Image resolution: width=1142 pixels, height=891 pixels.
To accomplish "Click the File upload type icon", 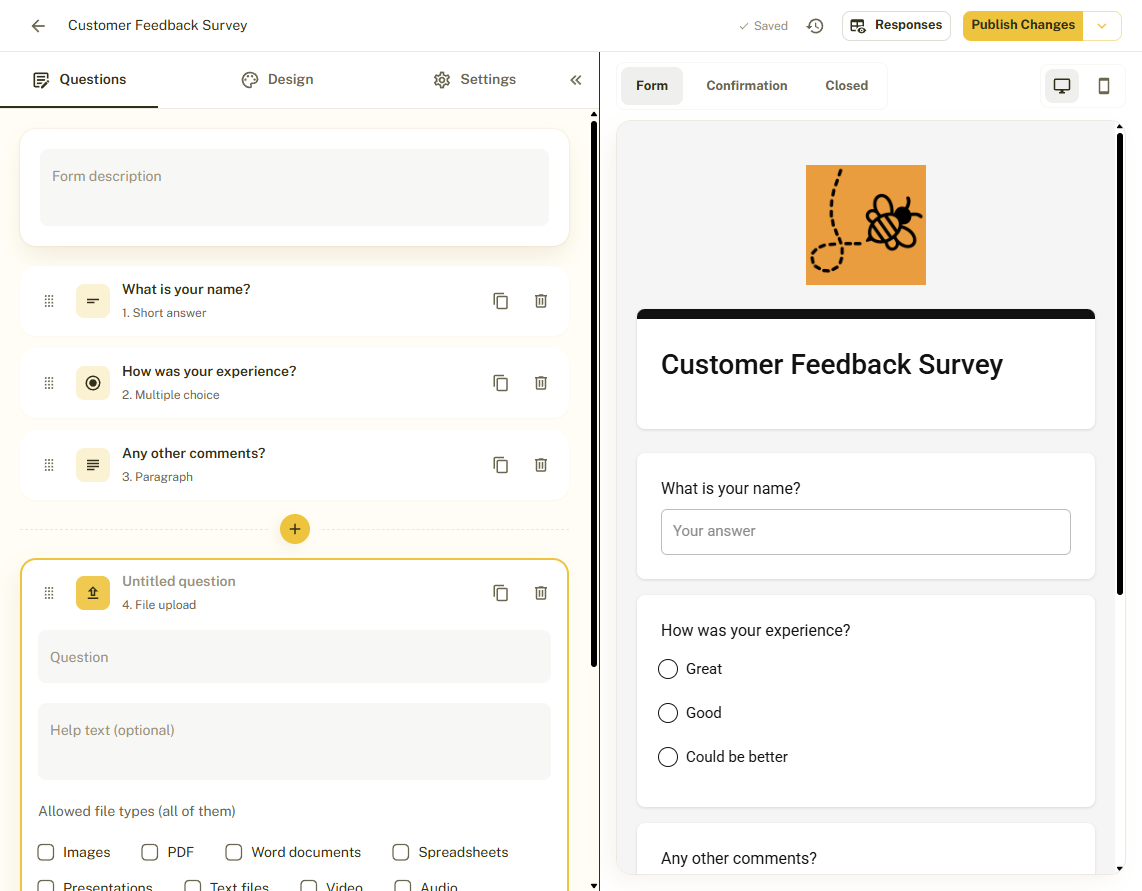I will pos(93,593).
